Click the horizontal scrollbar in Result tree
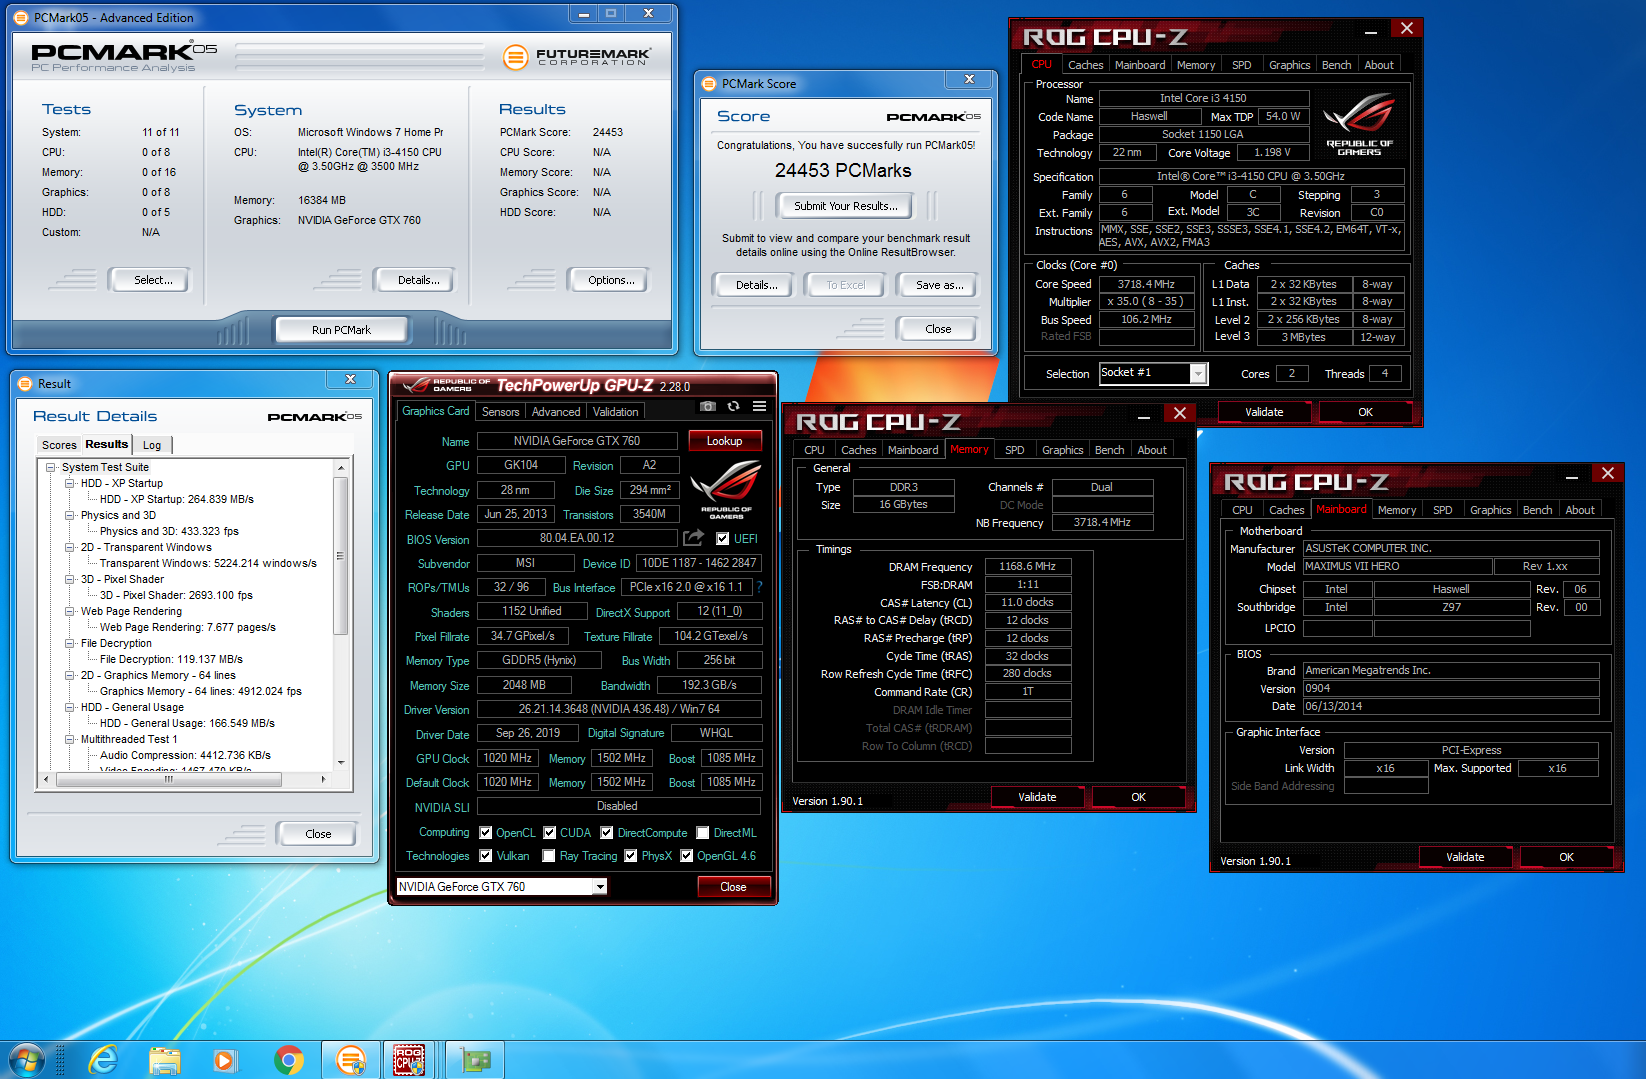This screenshot has height=1079, width=1646. (x=168, y=778)
